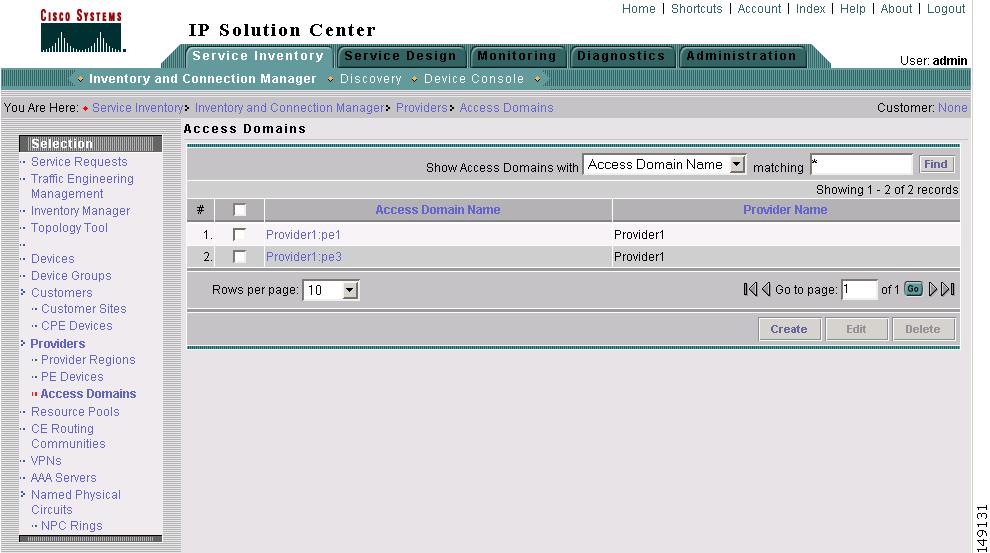
Task: Open CPE Devices in sidebar
Action: (76, 326)
